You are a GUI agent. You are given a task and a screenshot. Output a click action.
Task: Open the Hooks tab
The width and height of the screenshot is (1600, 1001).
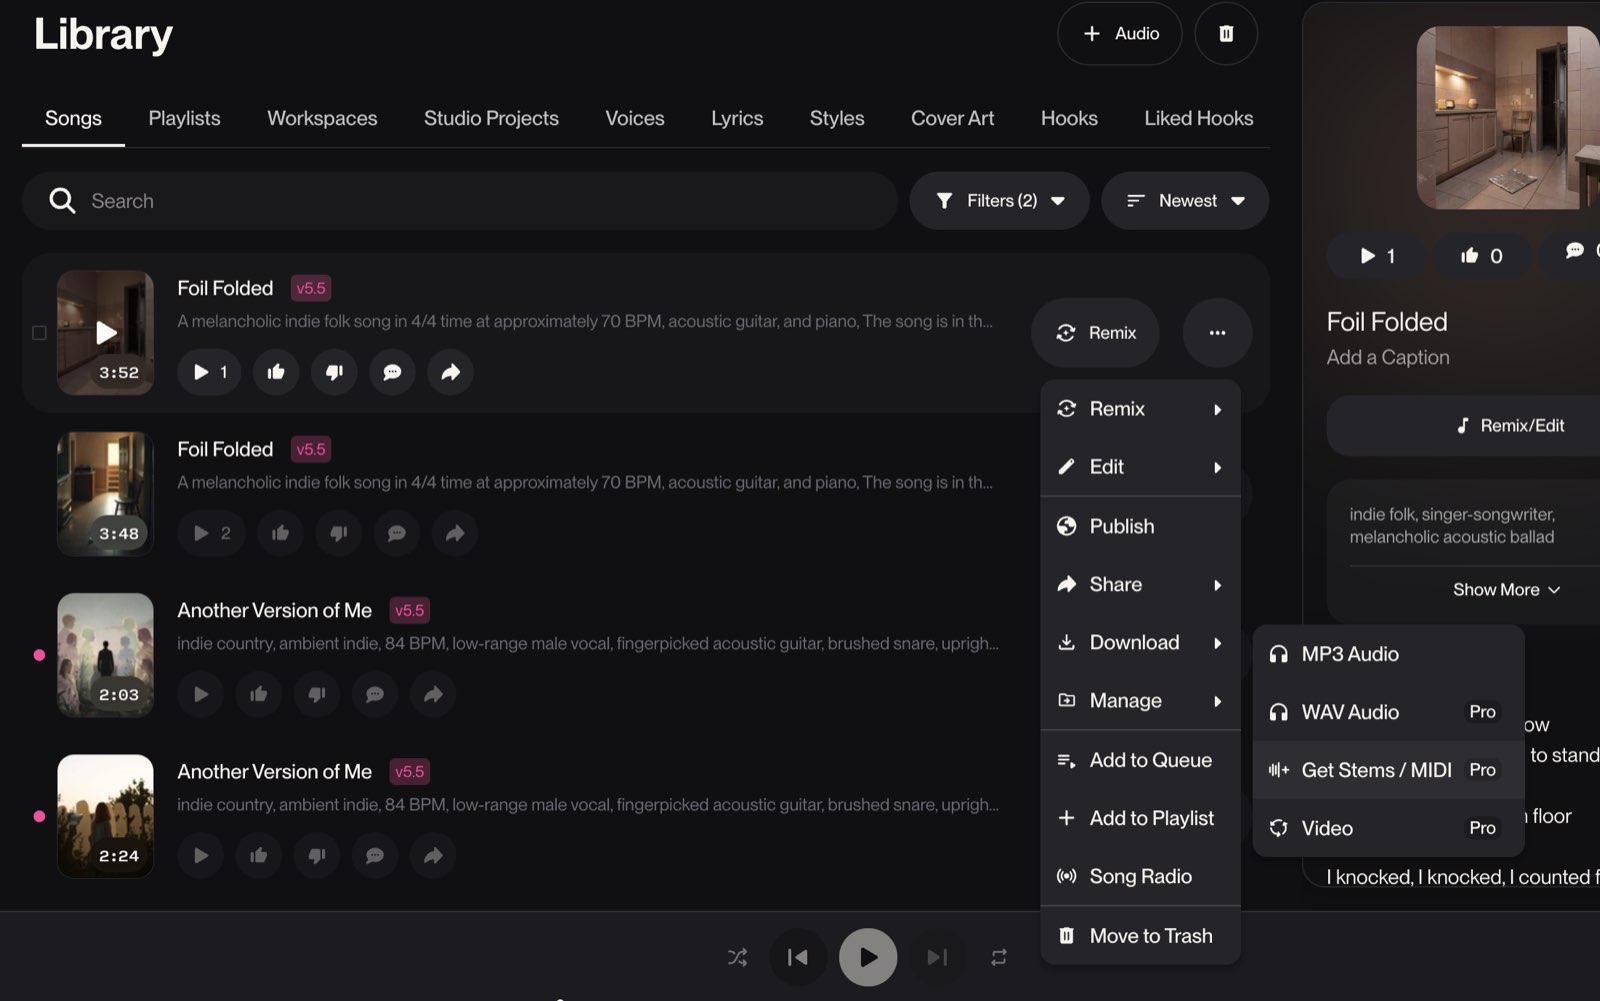click(x=1069, y=118)
